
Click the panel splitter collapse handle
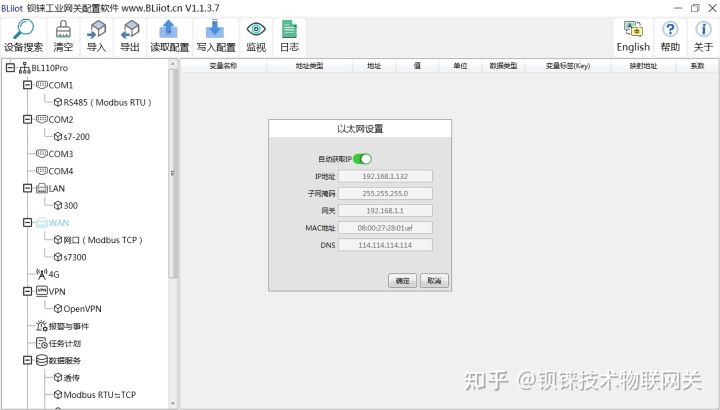173,174
